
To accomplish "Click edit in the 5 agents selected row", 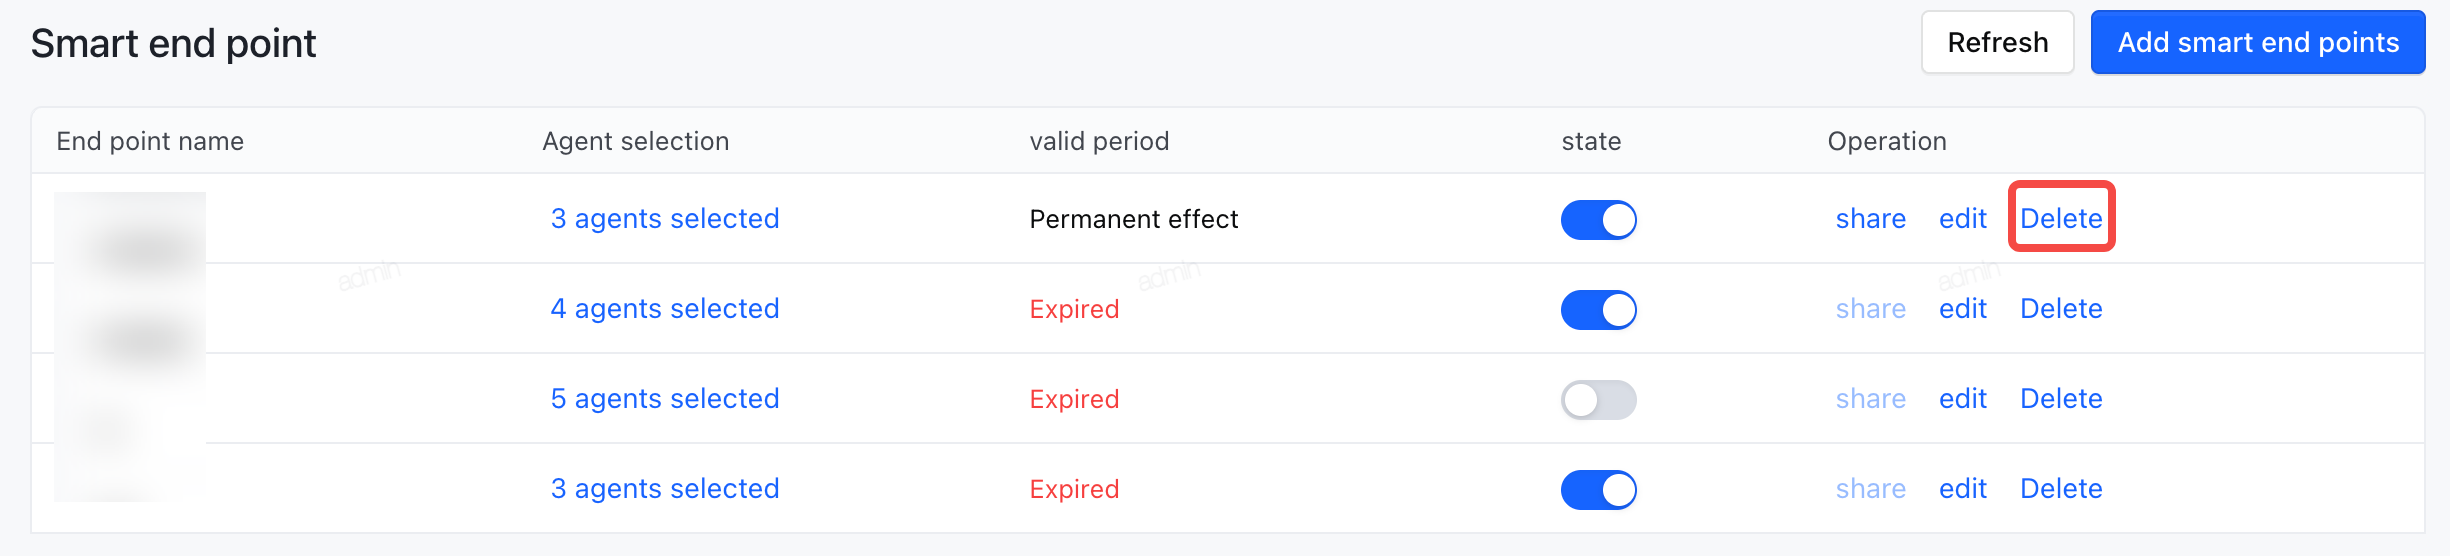I will pos(1962,398).
